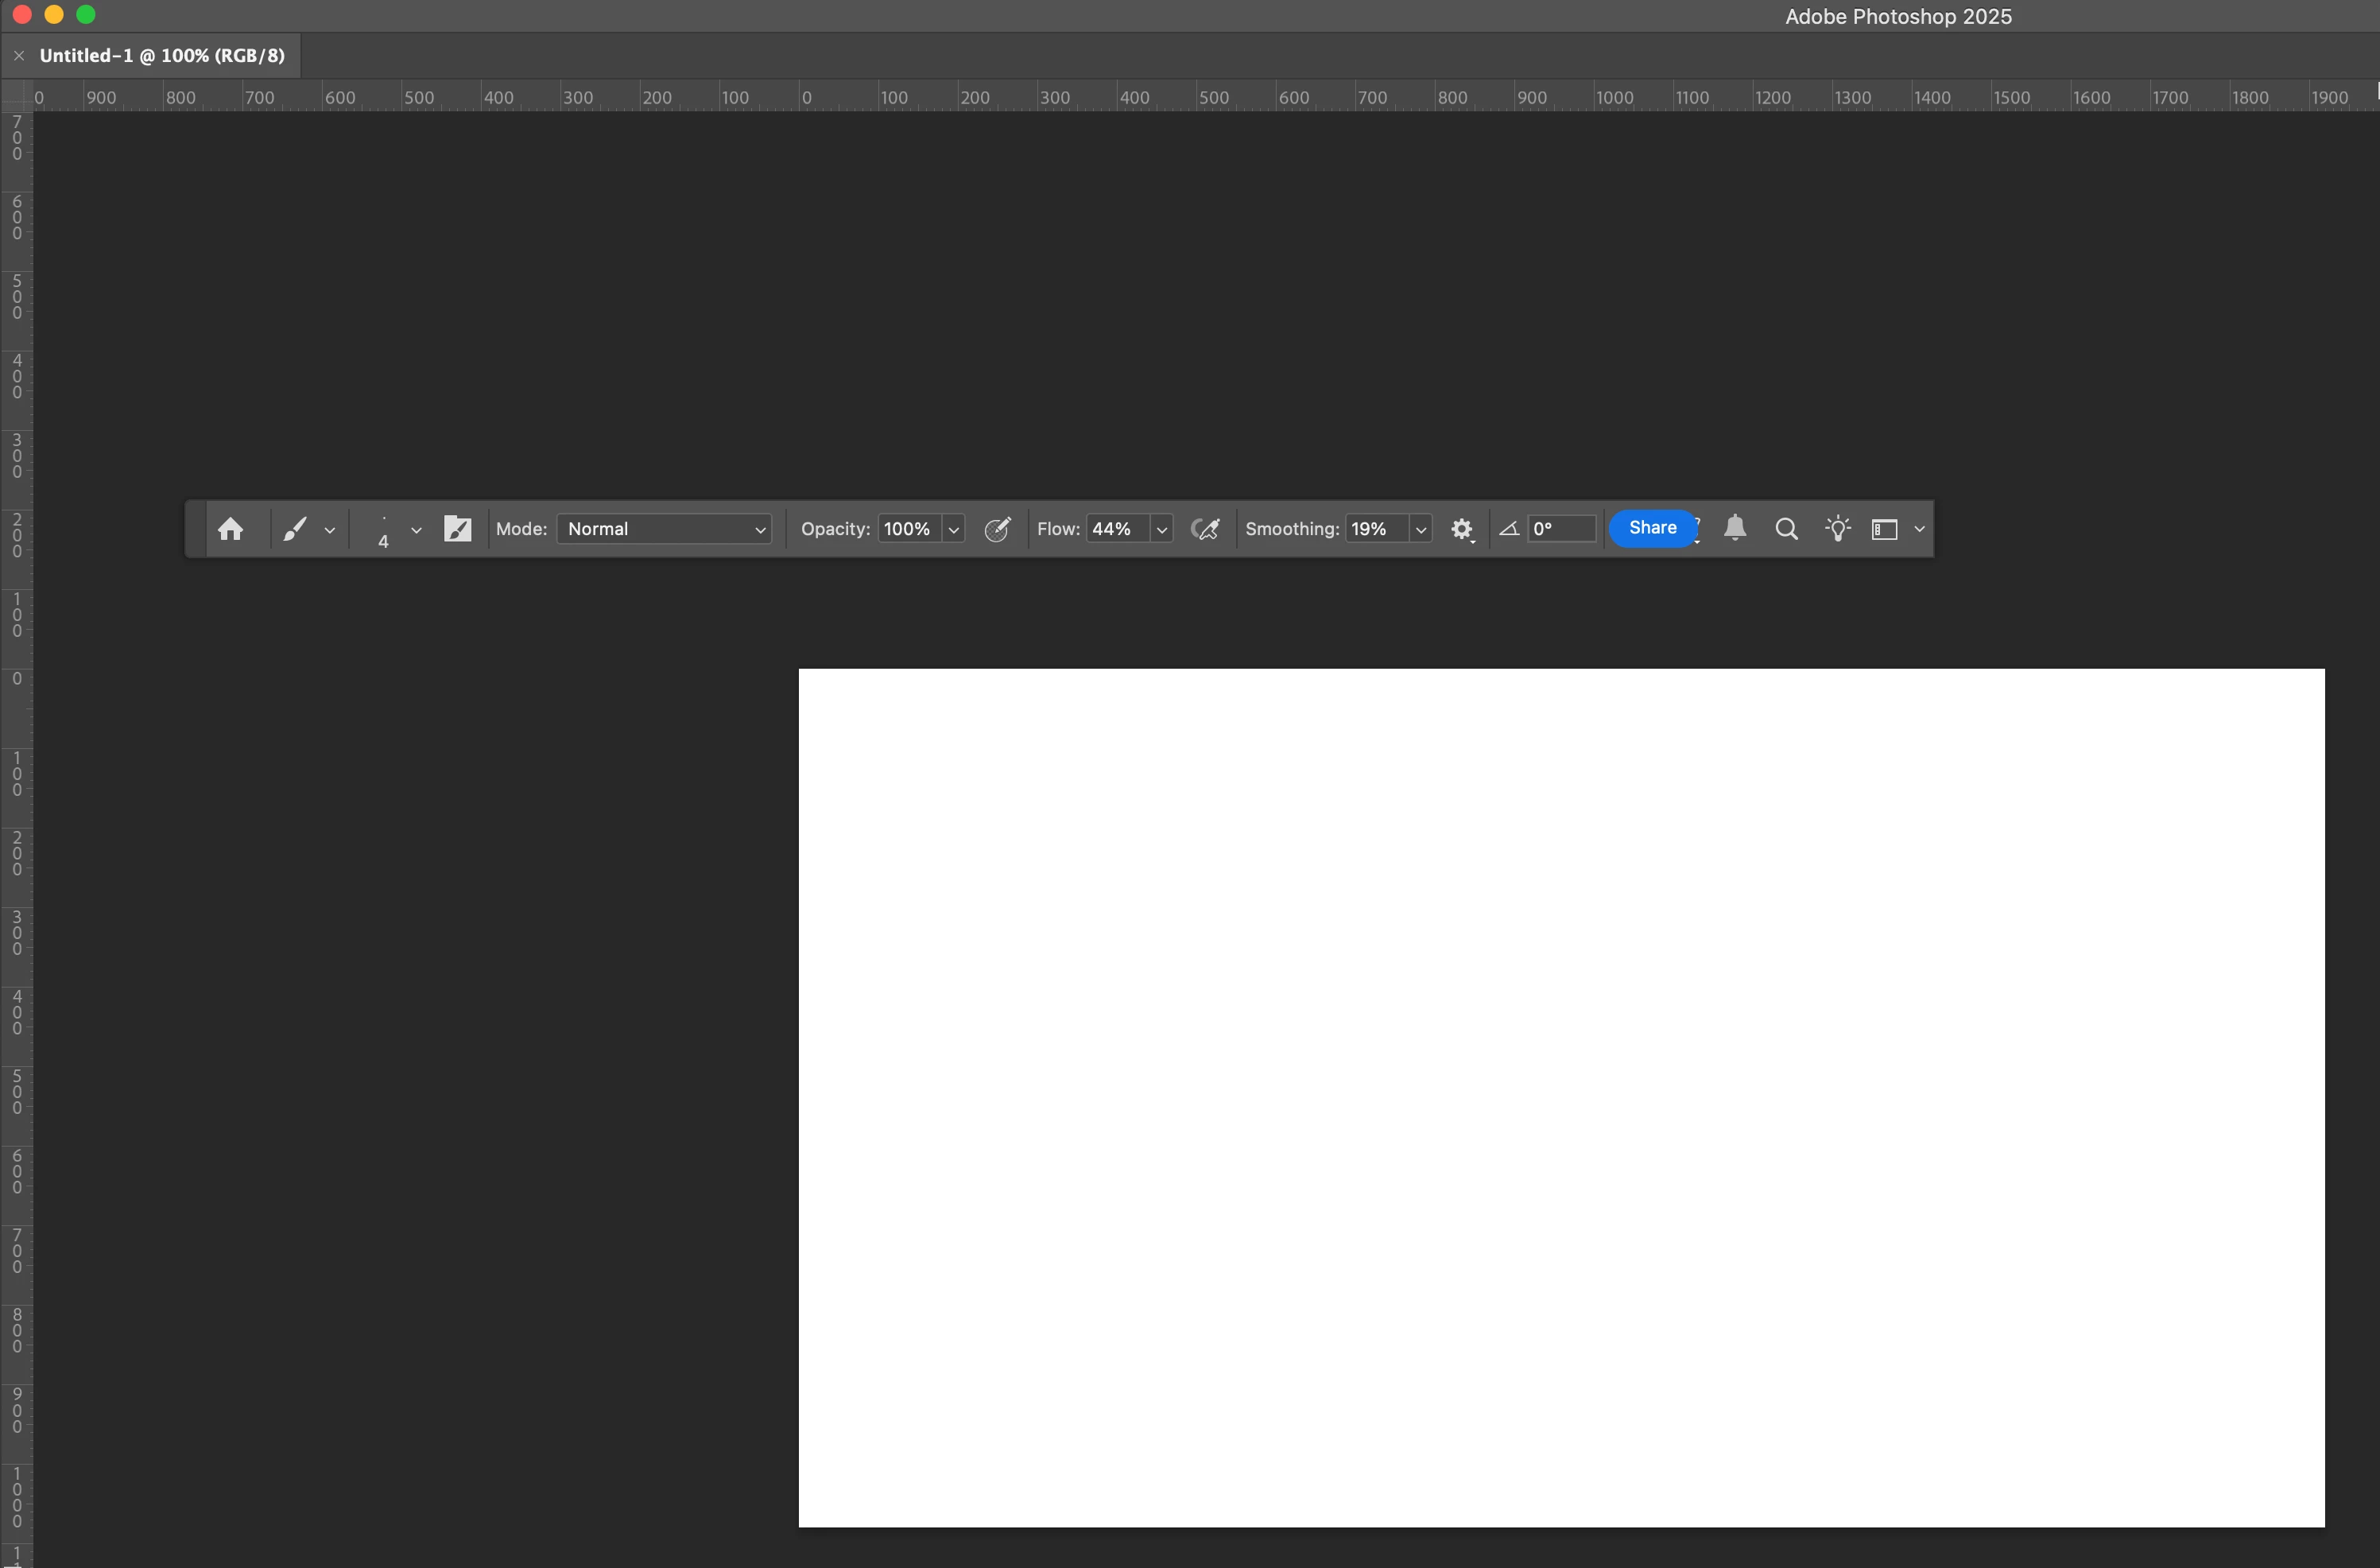Open the smoothing options gear
Image resolution: width=2380 pixels, height=1568 pixels.
1461,529
